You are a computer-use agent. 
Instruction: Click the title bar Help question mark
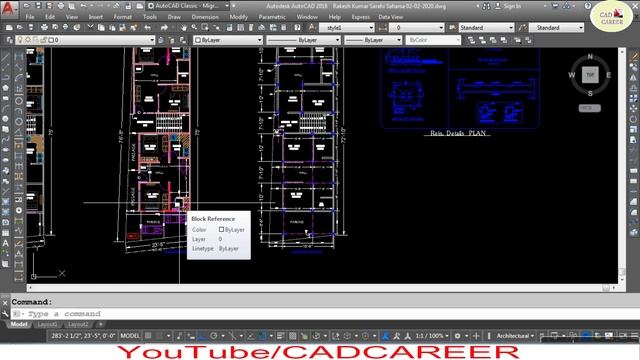point(587,6)
